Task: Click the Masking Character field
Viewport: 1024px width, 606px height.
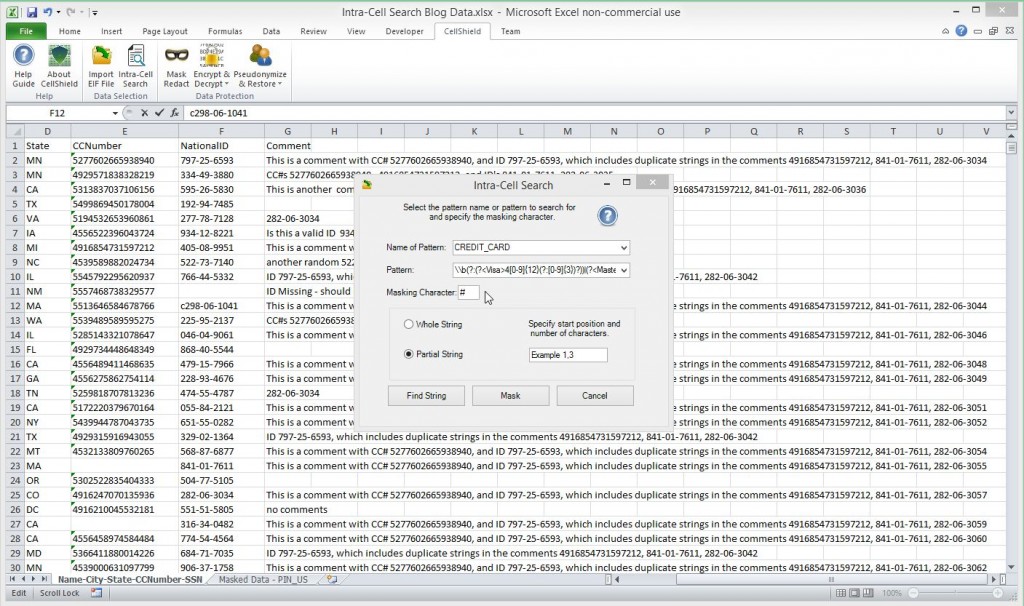Action: pyautogui.click(x=468, y=293)
